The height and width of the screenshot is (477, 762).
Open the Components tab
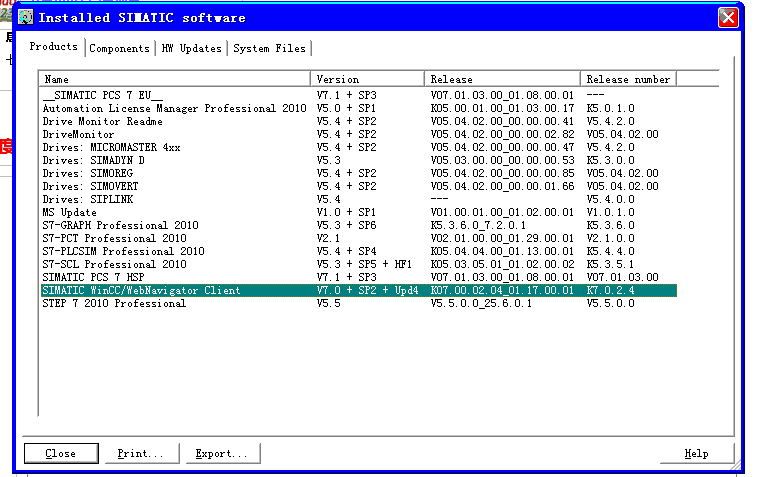pos(120,49)
